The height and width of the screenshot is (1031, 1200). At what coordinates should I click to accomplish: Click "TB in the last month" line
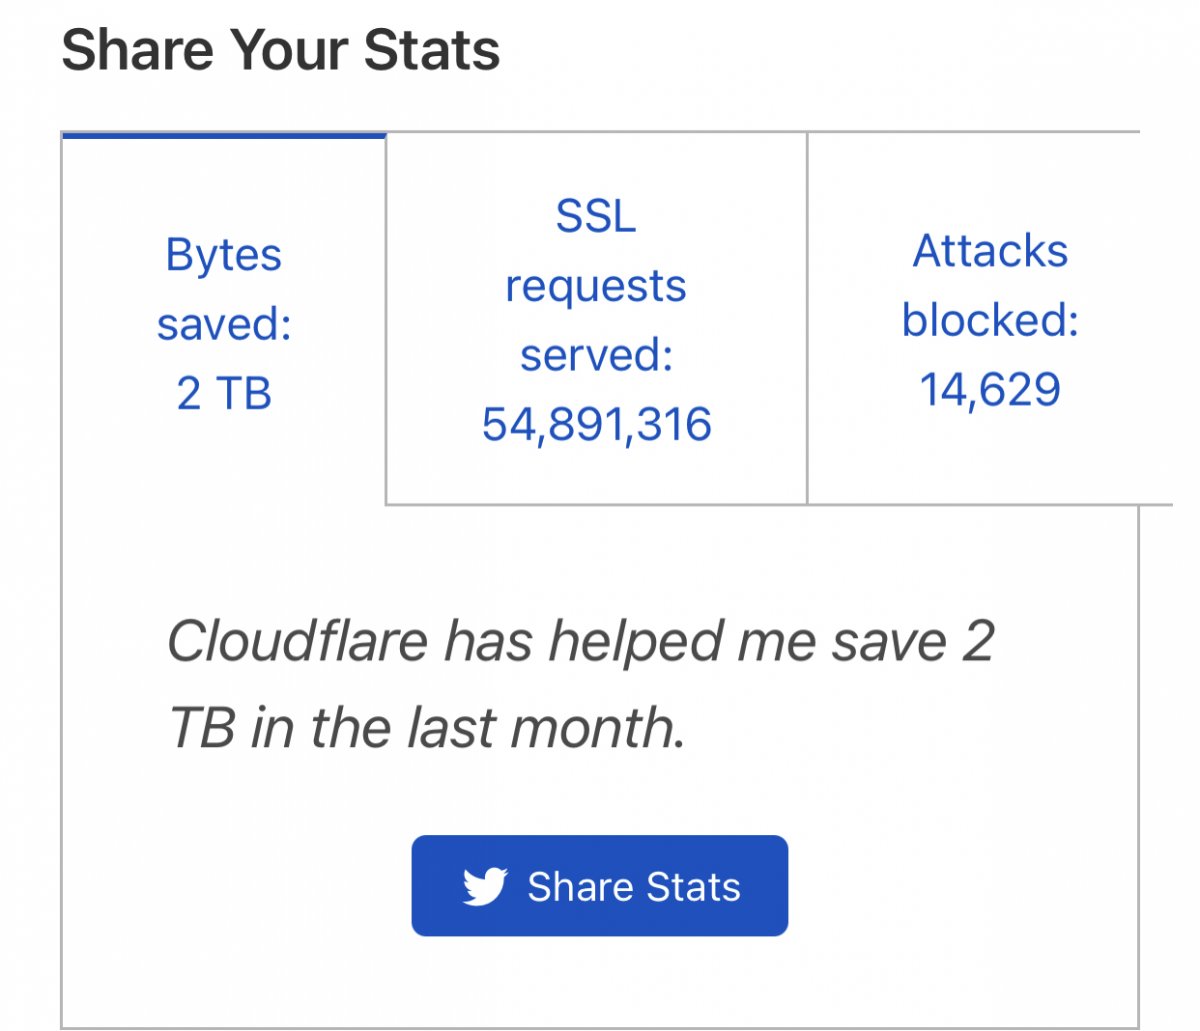pyautogui.click(x=427, y=728)
